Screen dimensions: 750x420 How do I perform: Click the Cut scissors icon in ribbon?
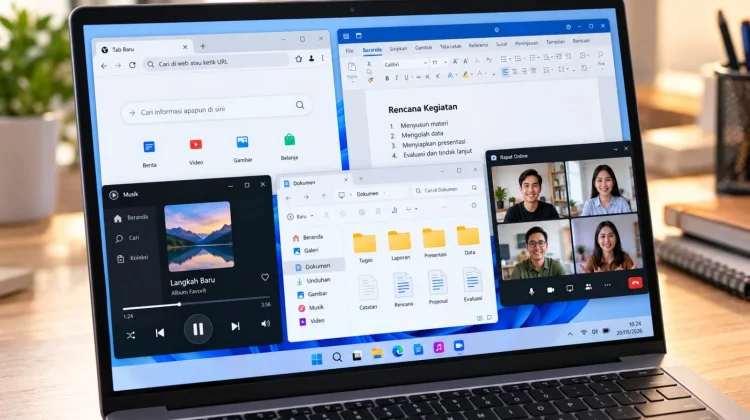369,64
